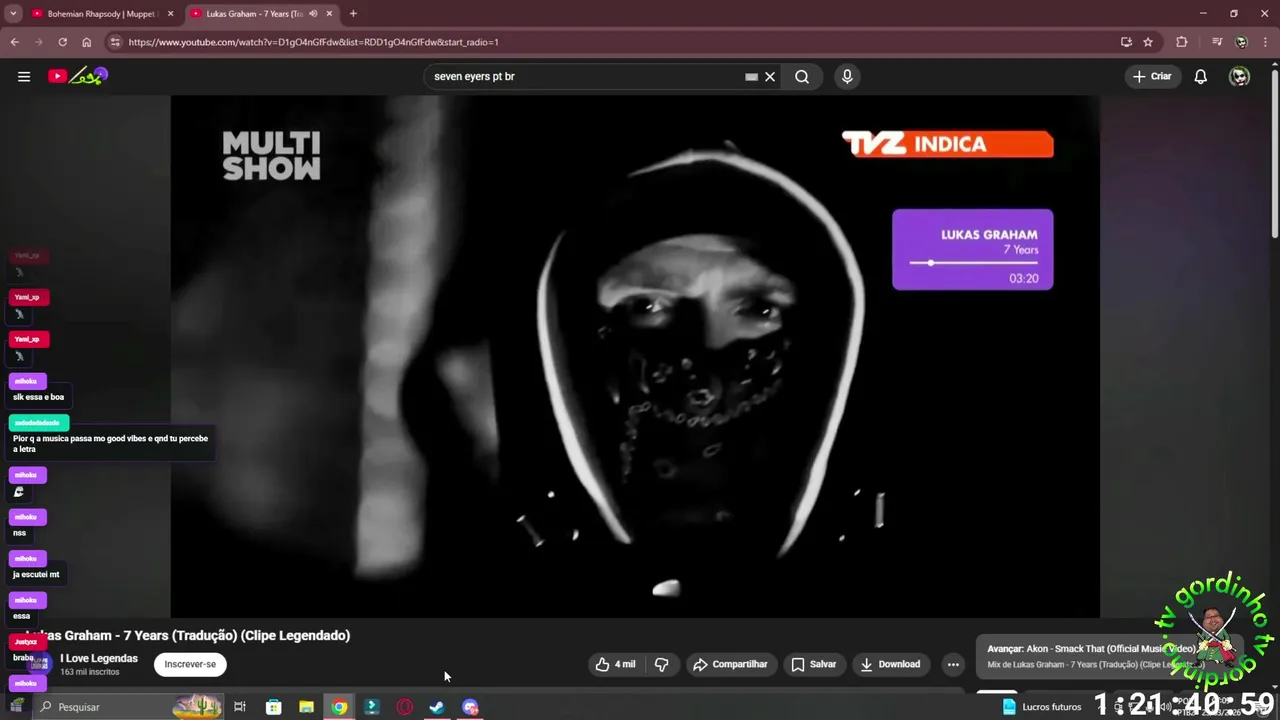
Task: Open Steam from the taskbar
Action: coord(437,707)
